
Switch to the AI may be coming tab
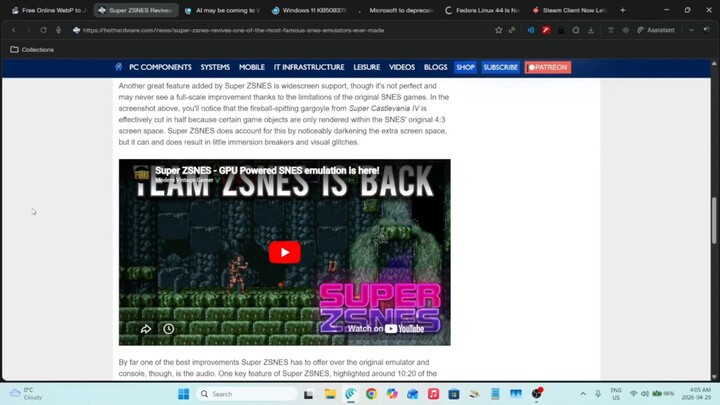pos(222,10)
